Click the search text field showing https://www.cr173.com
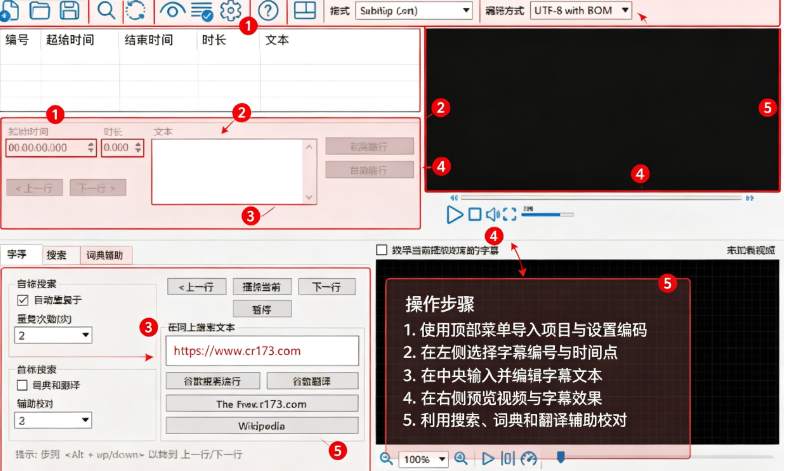Viewport: 789px width, 471px height. (262, 351)
